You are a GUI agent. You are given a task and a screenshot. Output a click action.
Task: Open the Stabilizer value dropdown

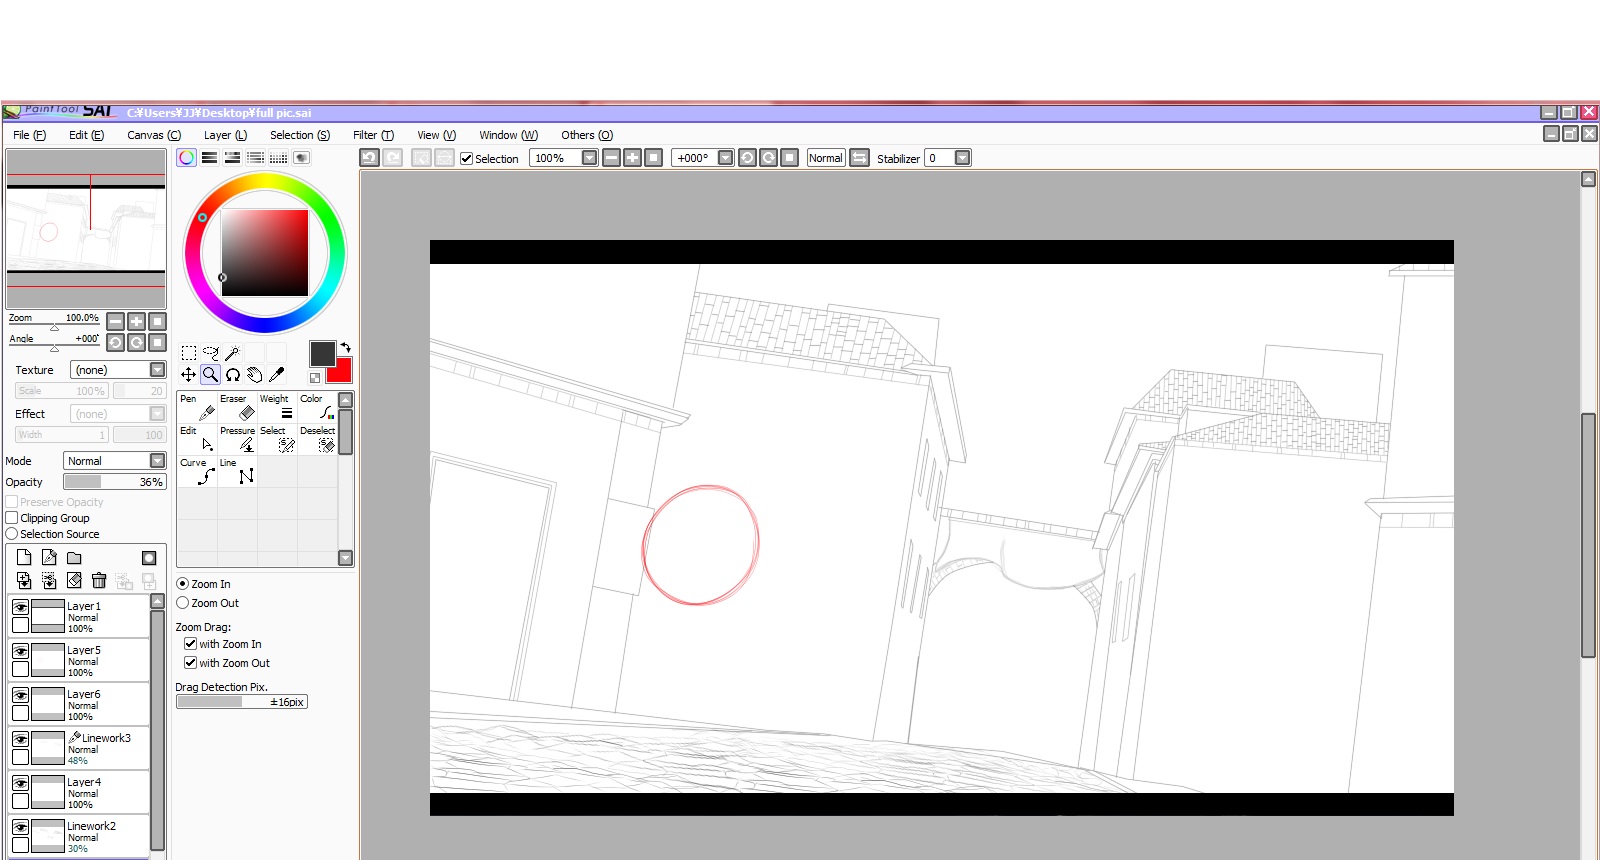[x=962, y=158]
